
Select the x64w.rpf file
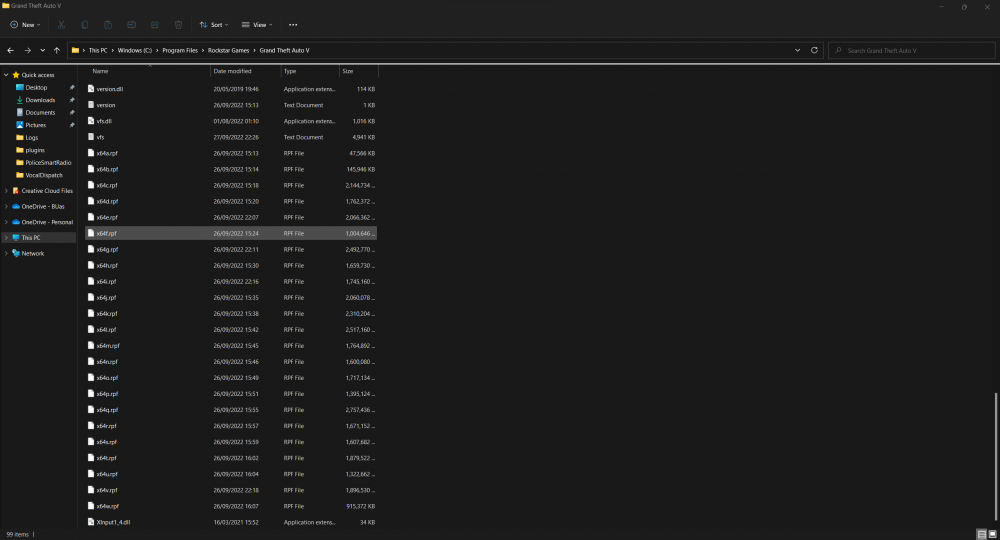point(231,506)
